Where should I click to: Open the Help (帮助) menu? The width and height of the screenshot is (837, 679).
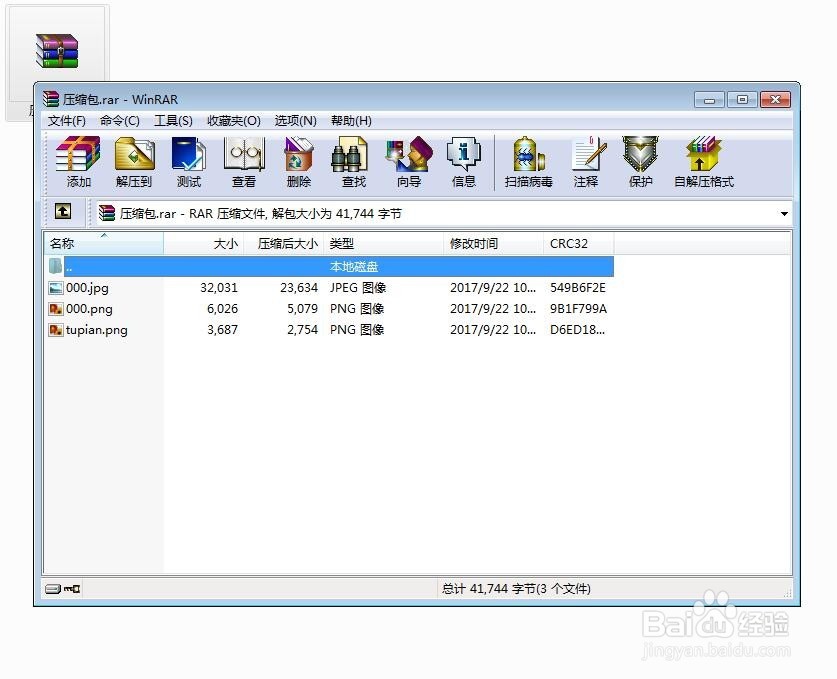(351, 121)
